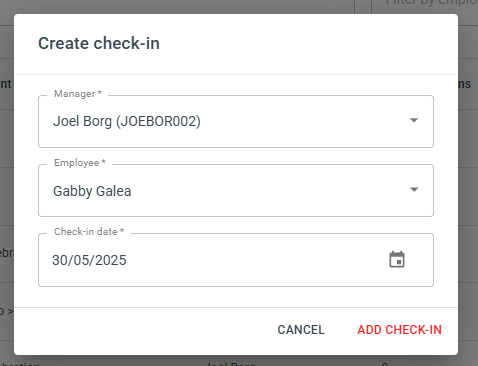Open the calendar date picker icon

click(x=397, y=260)
